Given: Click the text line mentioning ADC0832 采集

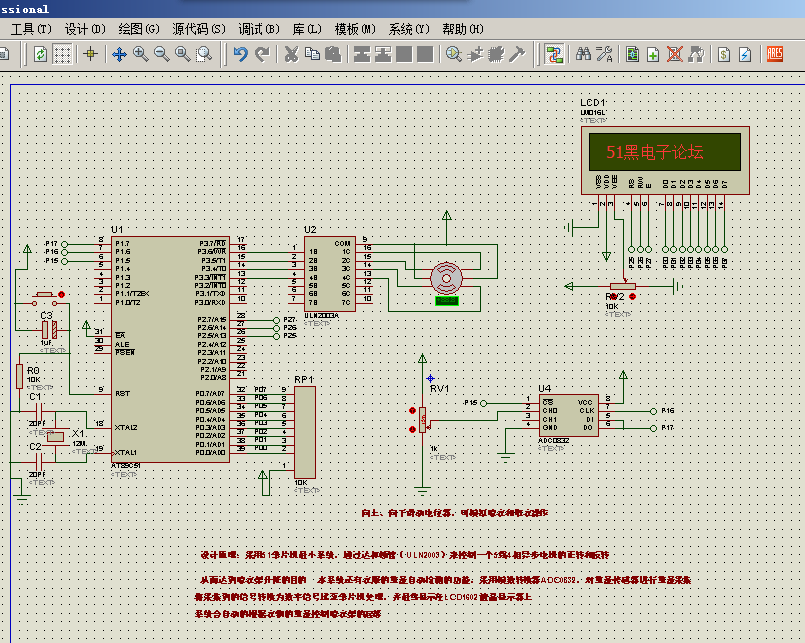Looking at the screenshot, I should pyautogui.click(x=445, y=580).
